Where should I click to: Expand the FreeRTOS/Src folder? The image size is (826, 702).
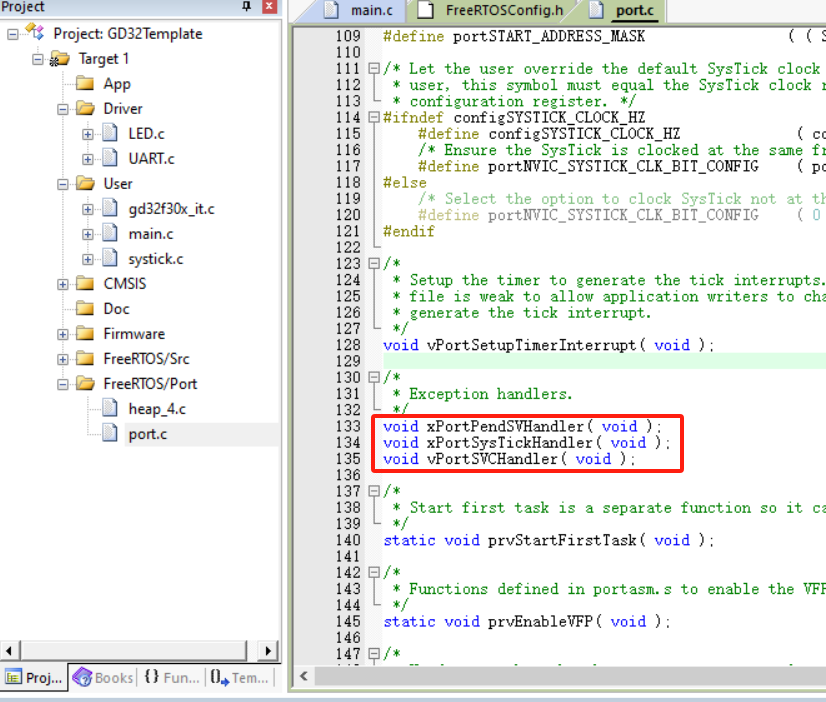[x=63, y=359]
